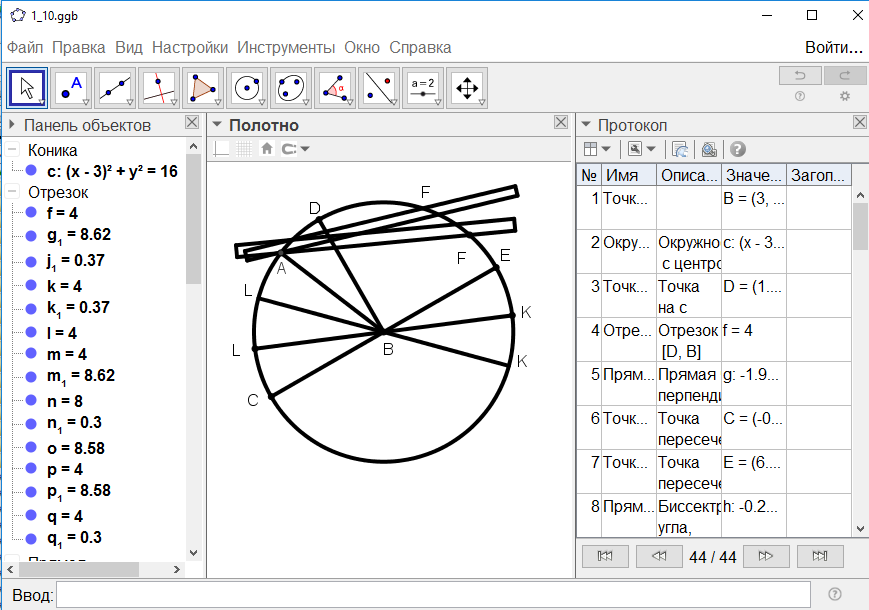Choose the Slider tool (a=2)
Screen dimensions: 869x610
pos(423,88)
